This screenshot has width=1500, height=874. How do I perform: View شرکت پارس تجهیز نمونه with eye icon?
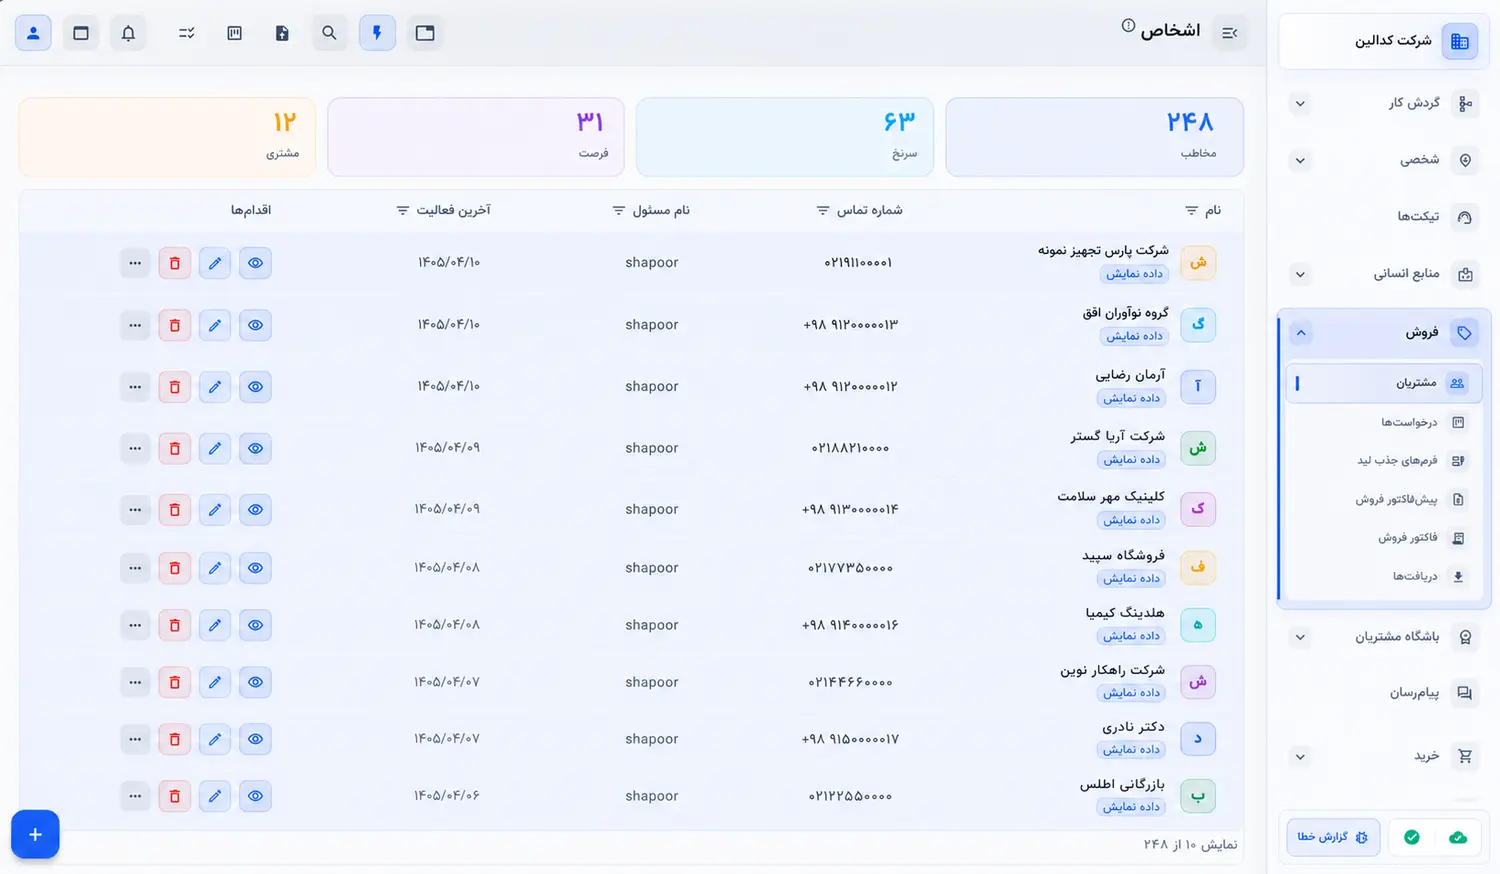[x=256, y=263]
